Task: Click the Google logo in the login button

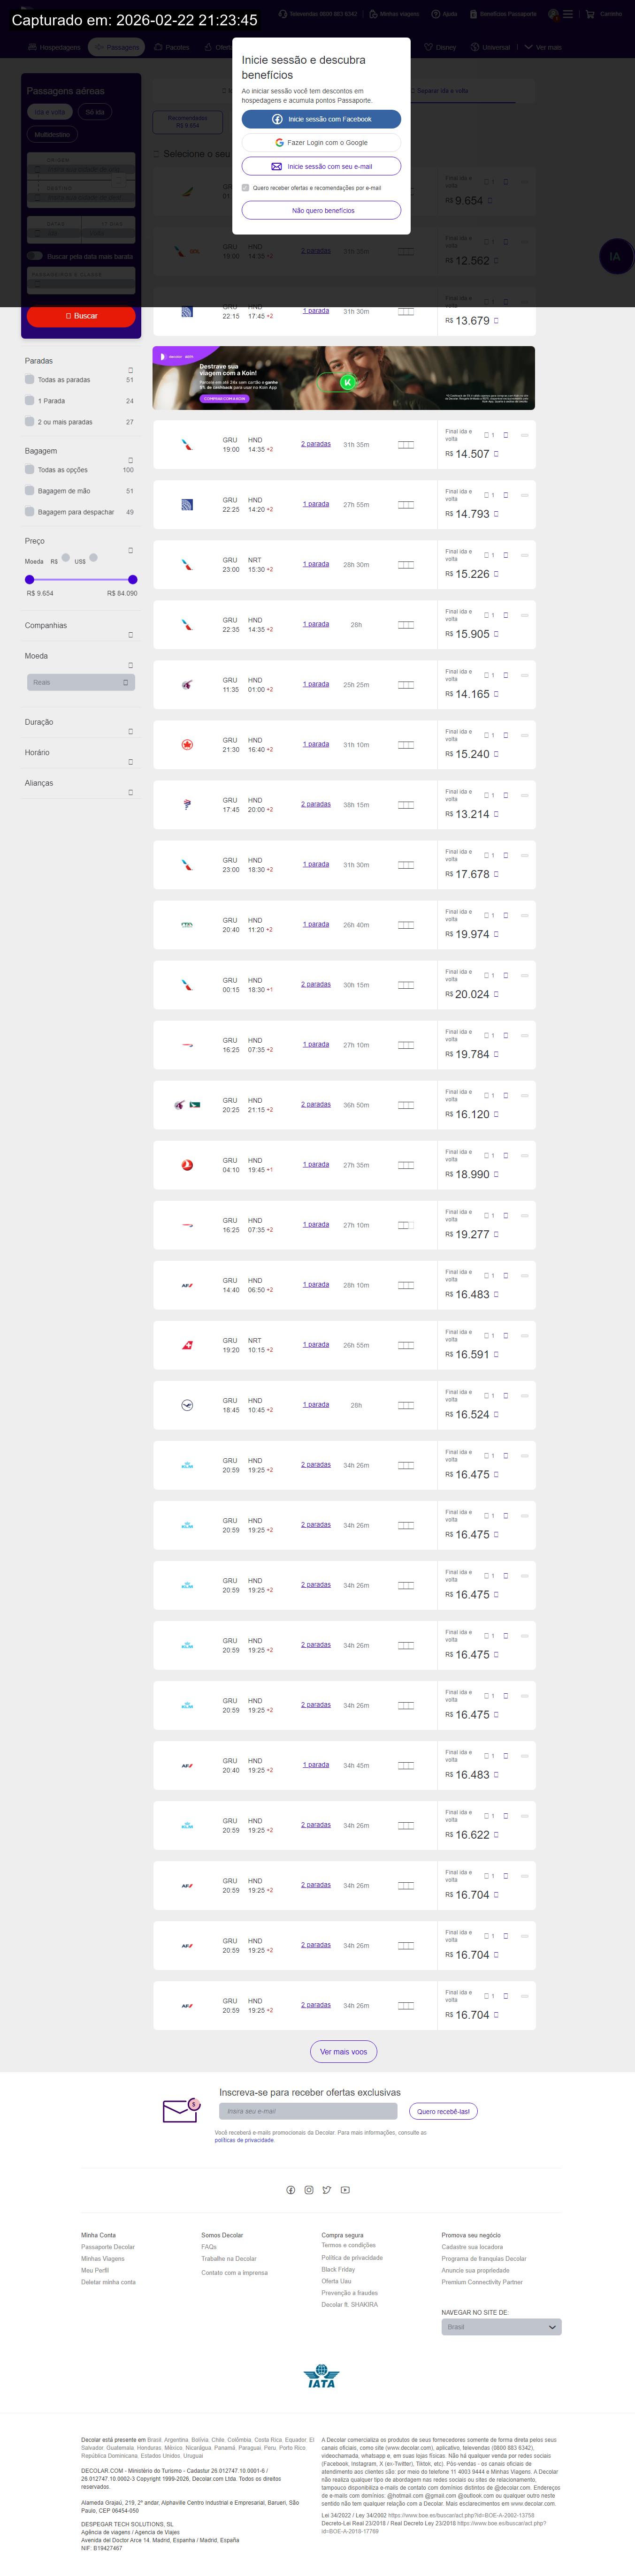Action: 280,143
